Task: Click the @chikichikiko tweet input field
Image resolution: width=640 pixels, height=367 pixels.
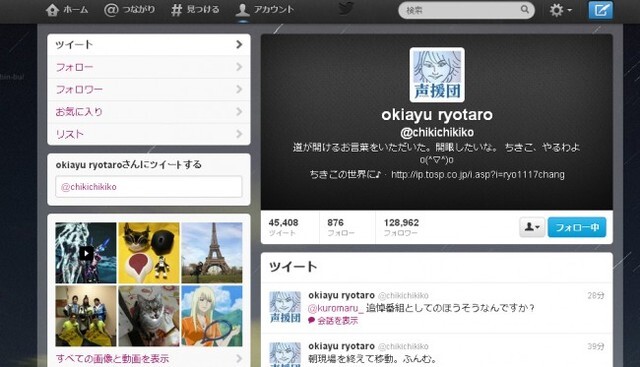Action: click(x=149, y=187)
